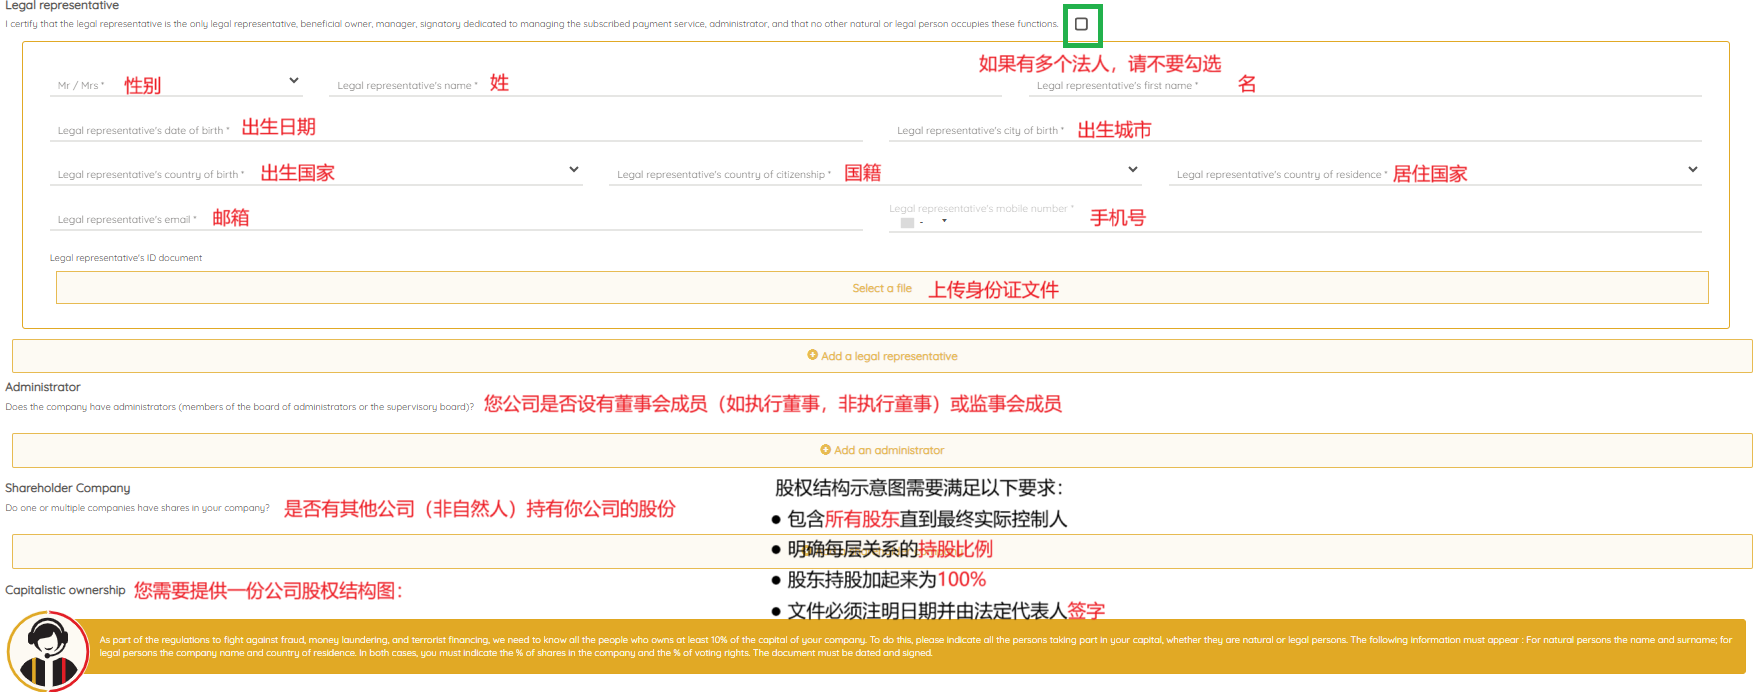Expand the country of residence dropdown
The width and height of the screenshot is (1764, 694).
1692,170
